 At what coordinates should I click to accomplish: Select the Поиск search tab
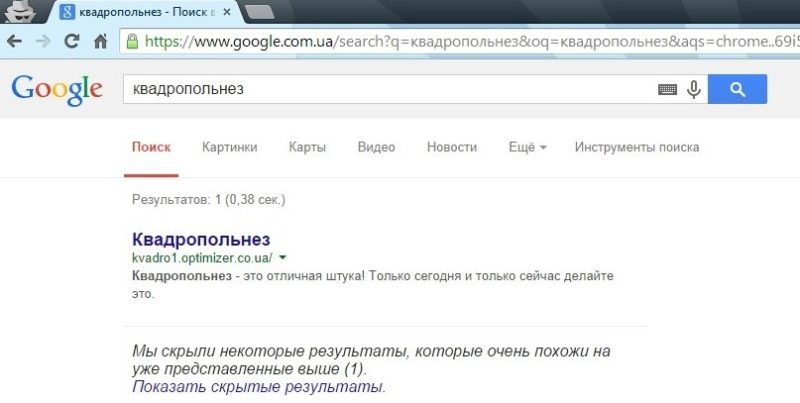coord(151,147)
